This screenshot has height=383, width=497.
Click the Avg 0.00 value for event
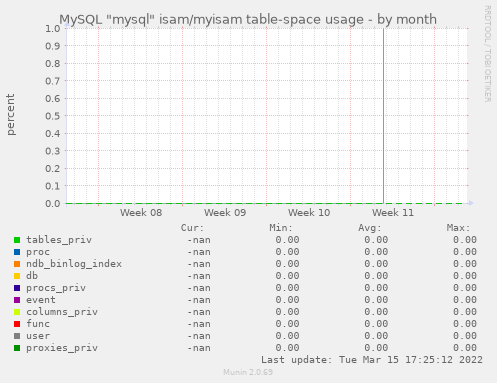tap(376, 300)
